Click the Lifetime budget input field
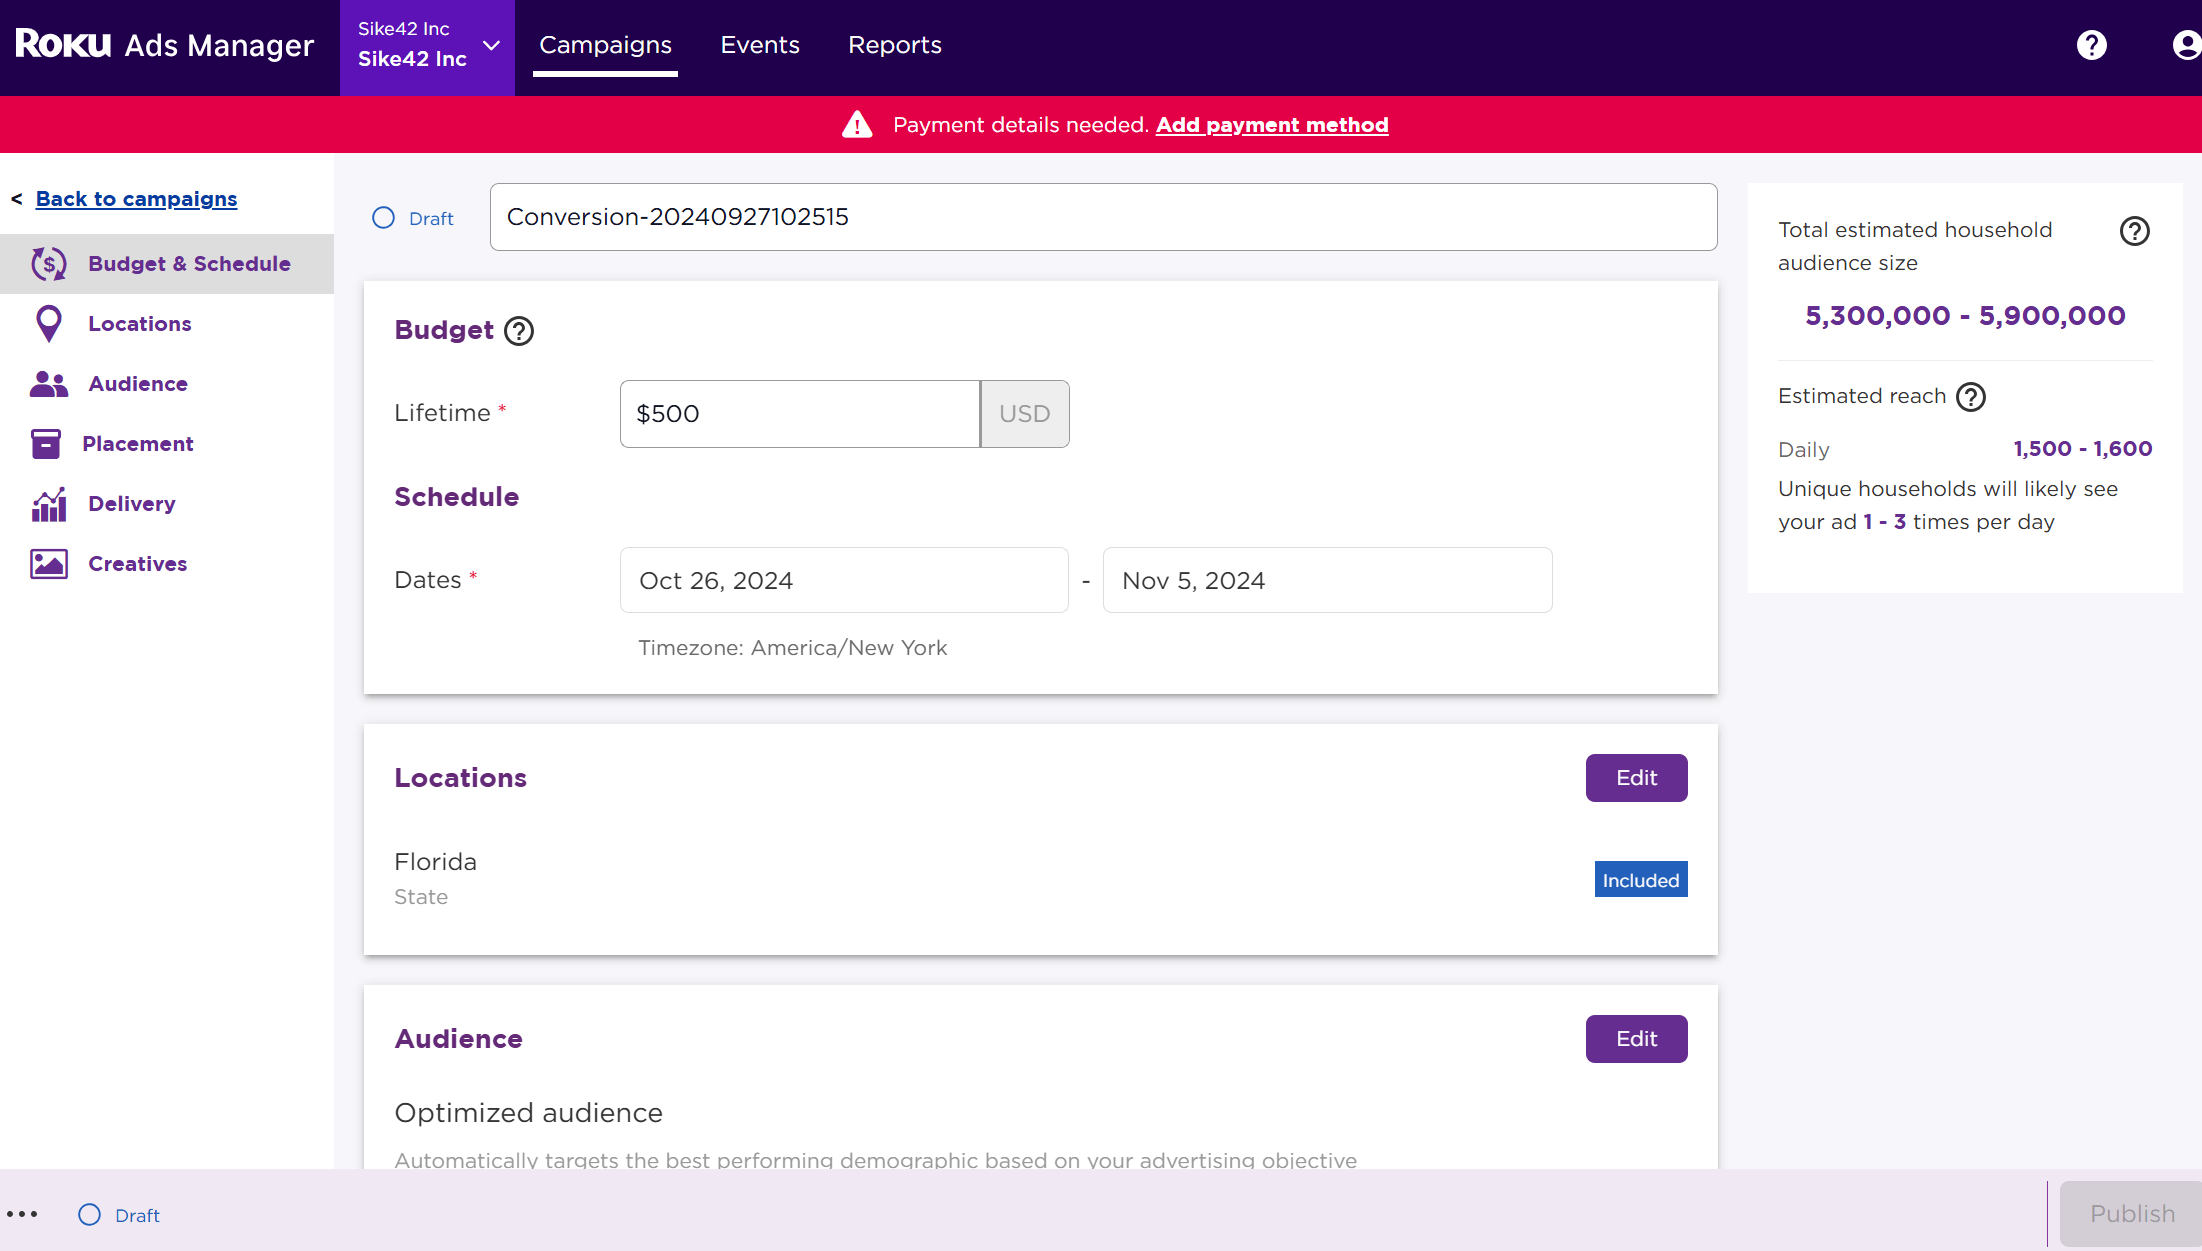This screenshot has width=2202, height=1251. (x=799, y=414)
